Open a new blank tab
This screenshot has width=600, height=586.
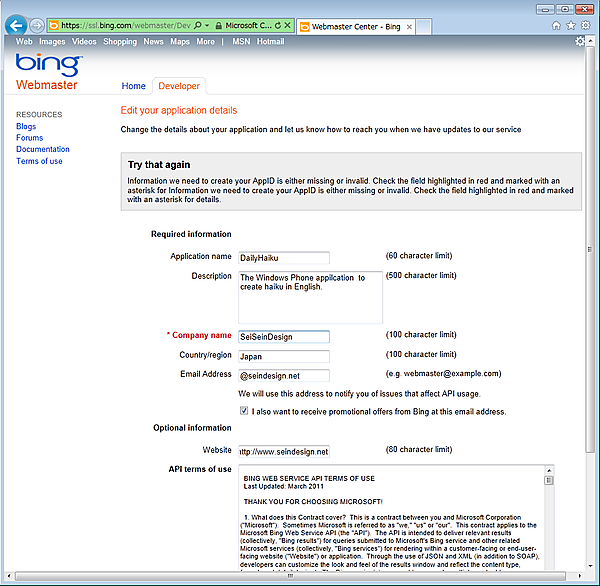[x=423, y=27]
